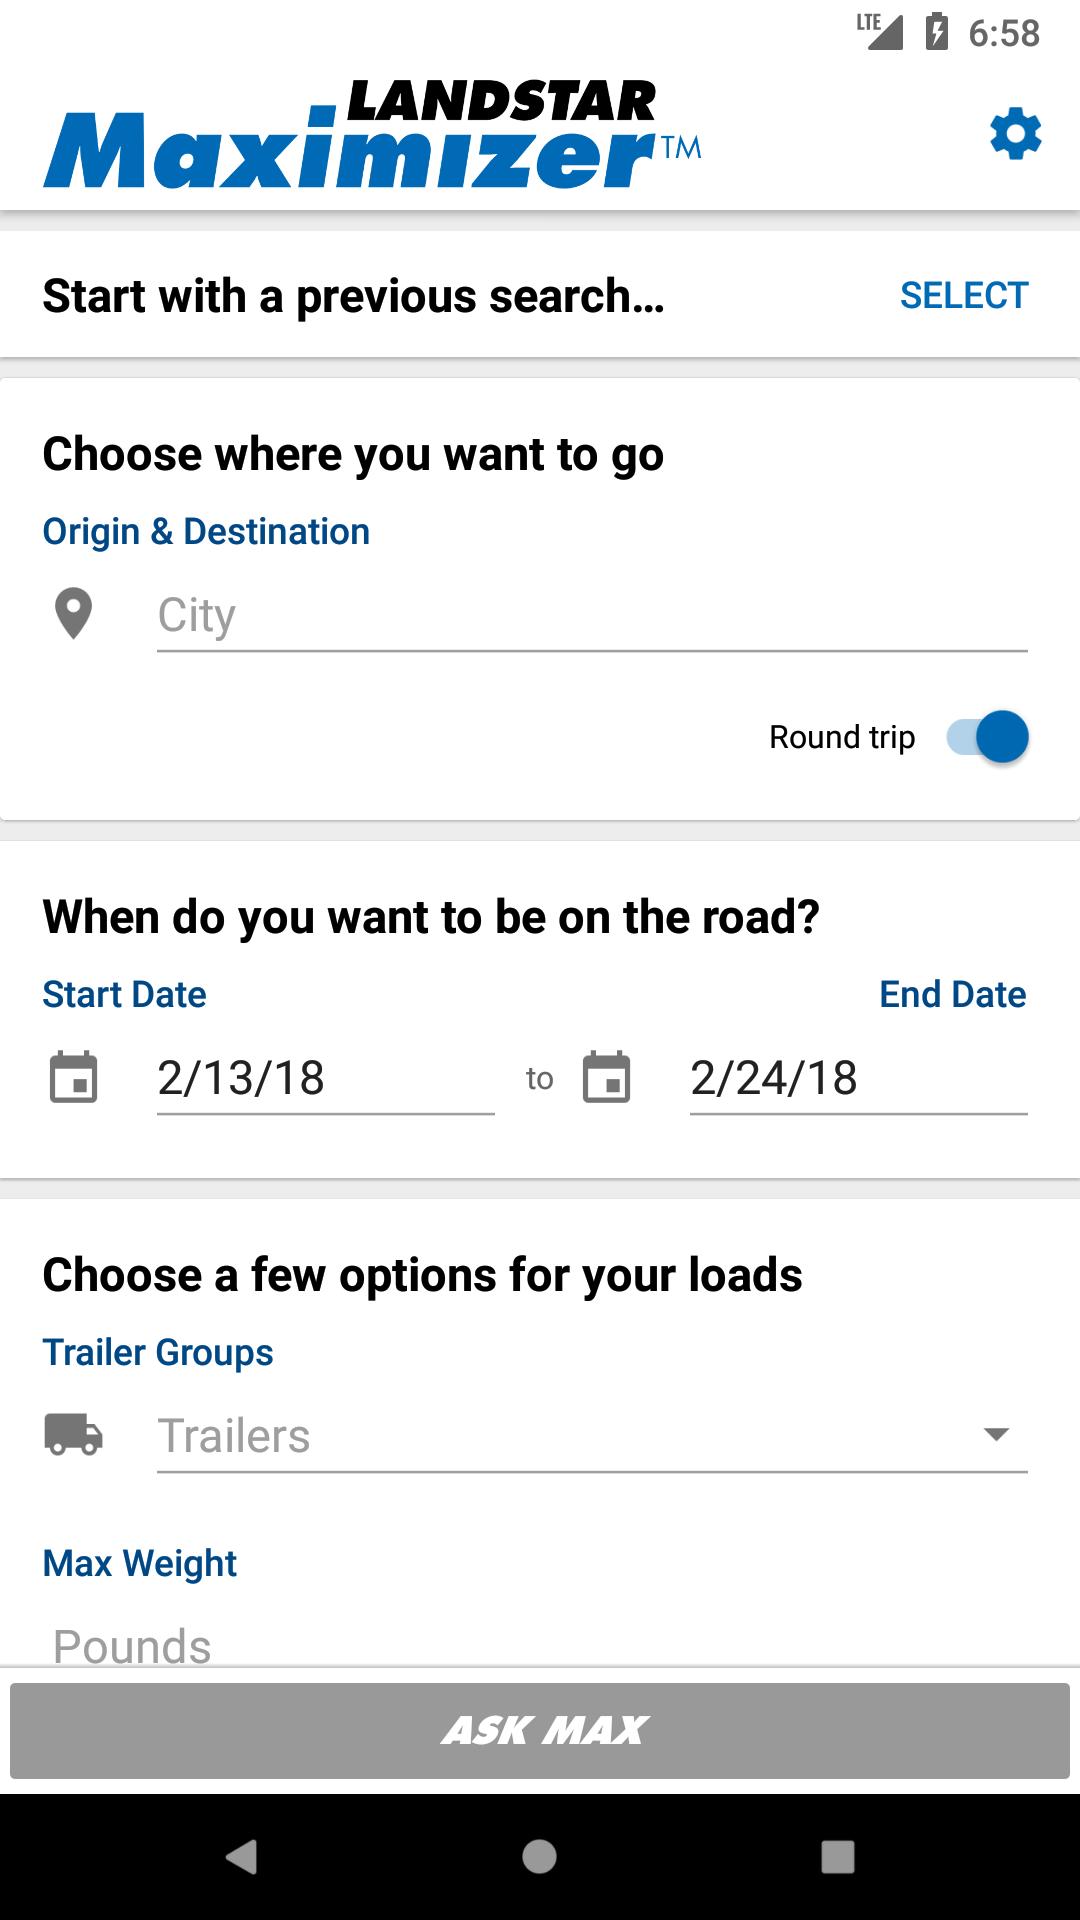Focus the City input field
The height and width of the screenshot is (1920, 1080).
tap(592, 616)
